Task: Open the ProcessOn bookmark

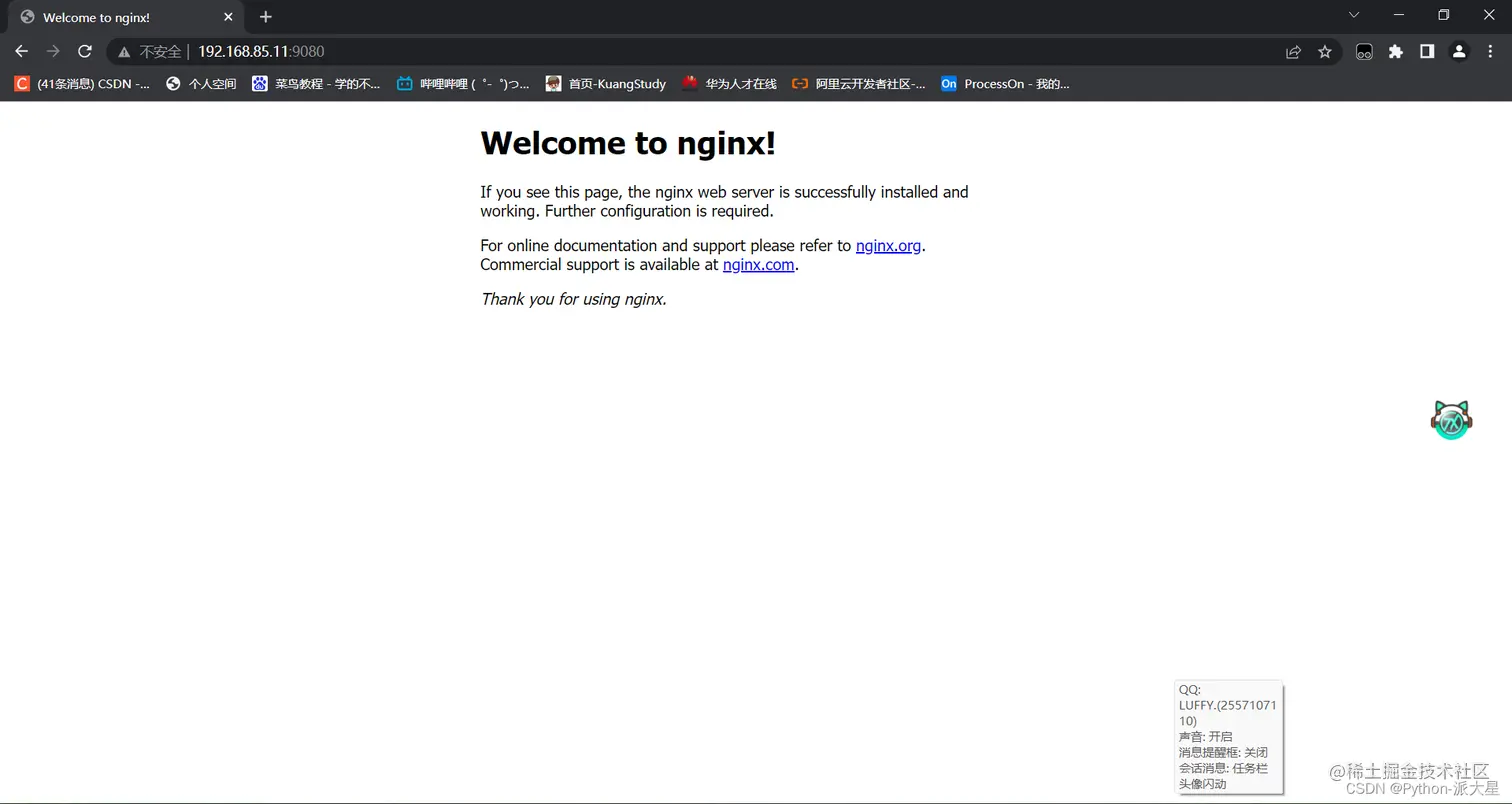Action: click(x=1005, y=84)
